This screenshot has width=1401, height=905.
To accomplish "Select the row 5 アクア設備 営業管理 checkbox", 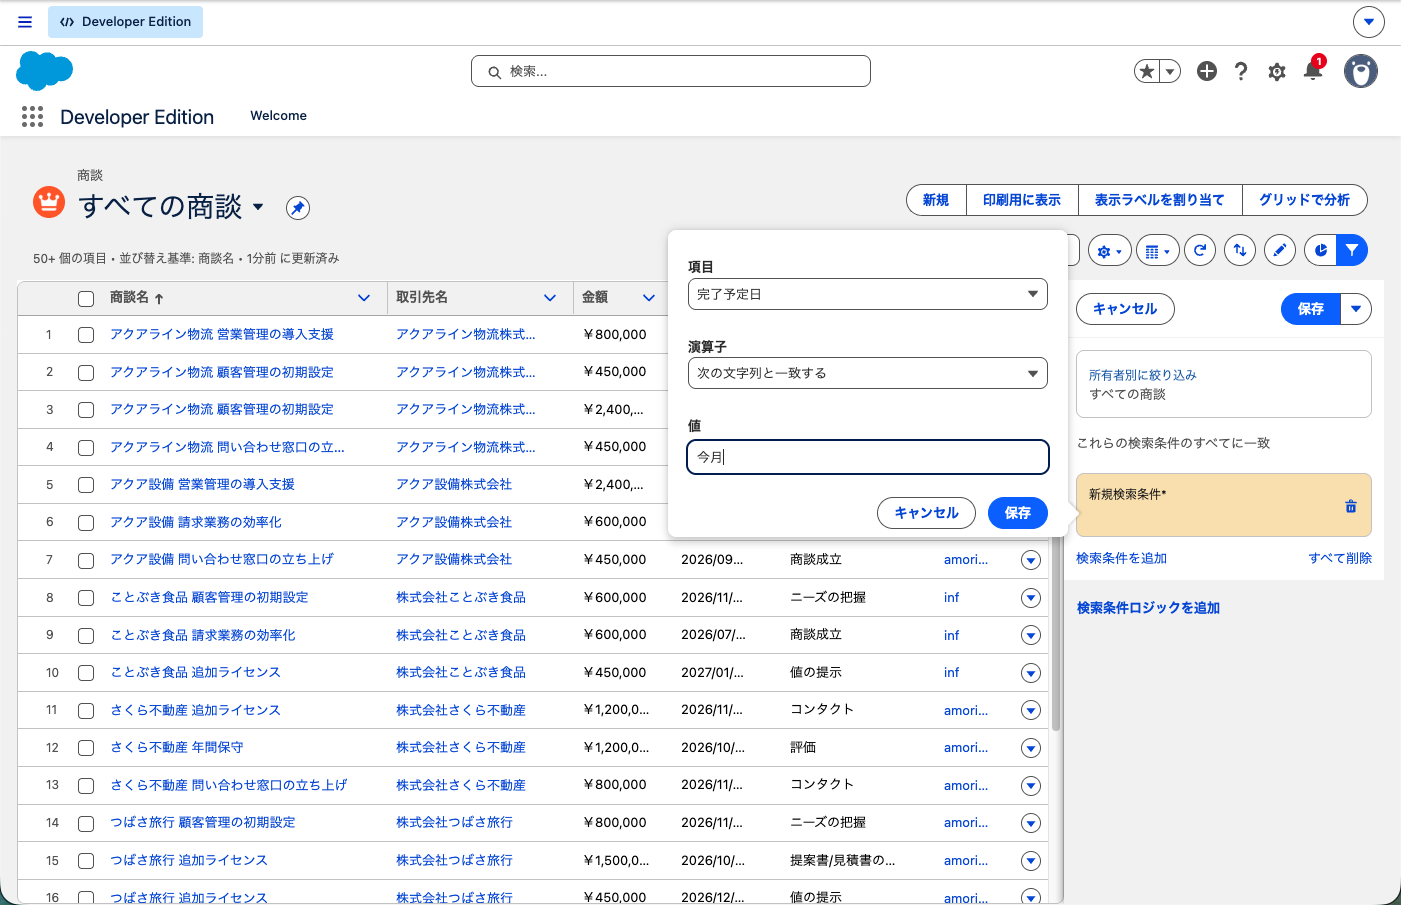I will [x=86, y=485].
